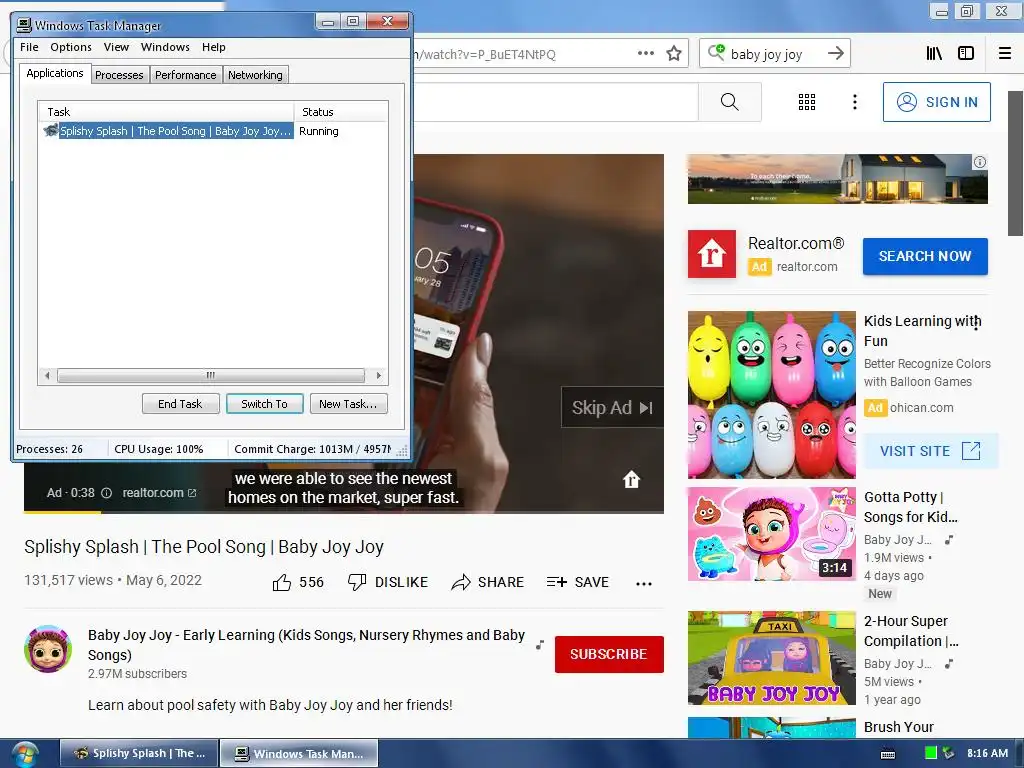
Task: Click the keyboard icon in system tray
Action: [888, 754]
